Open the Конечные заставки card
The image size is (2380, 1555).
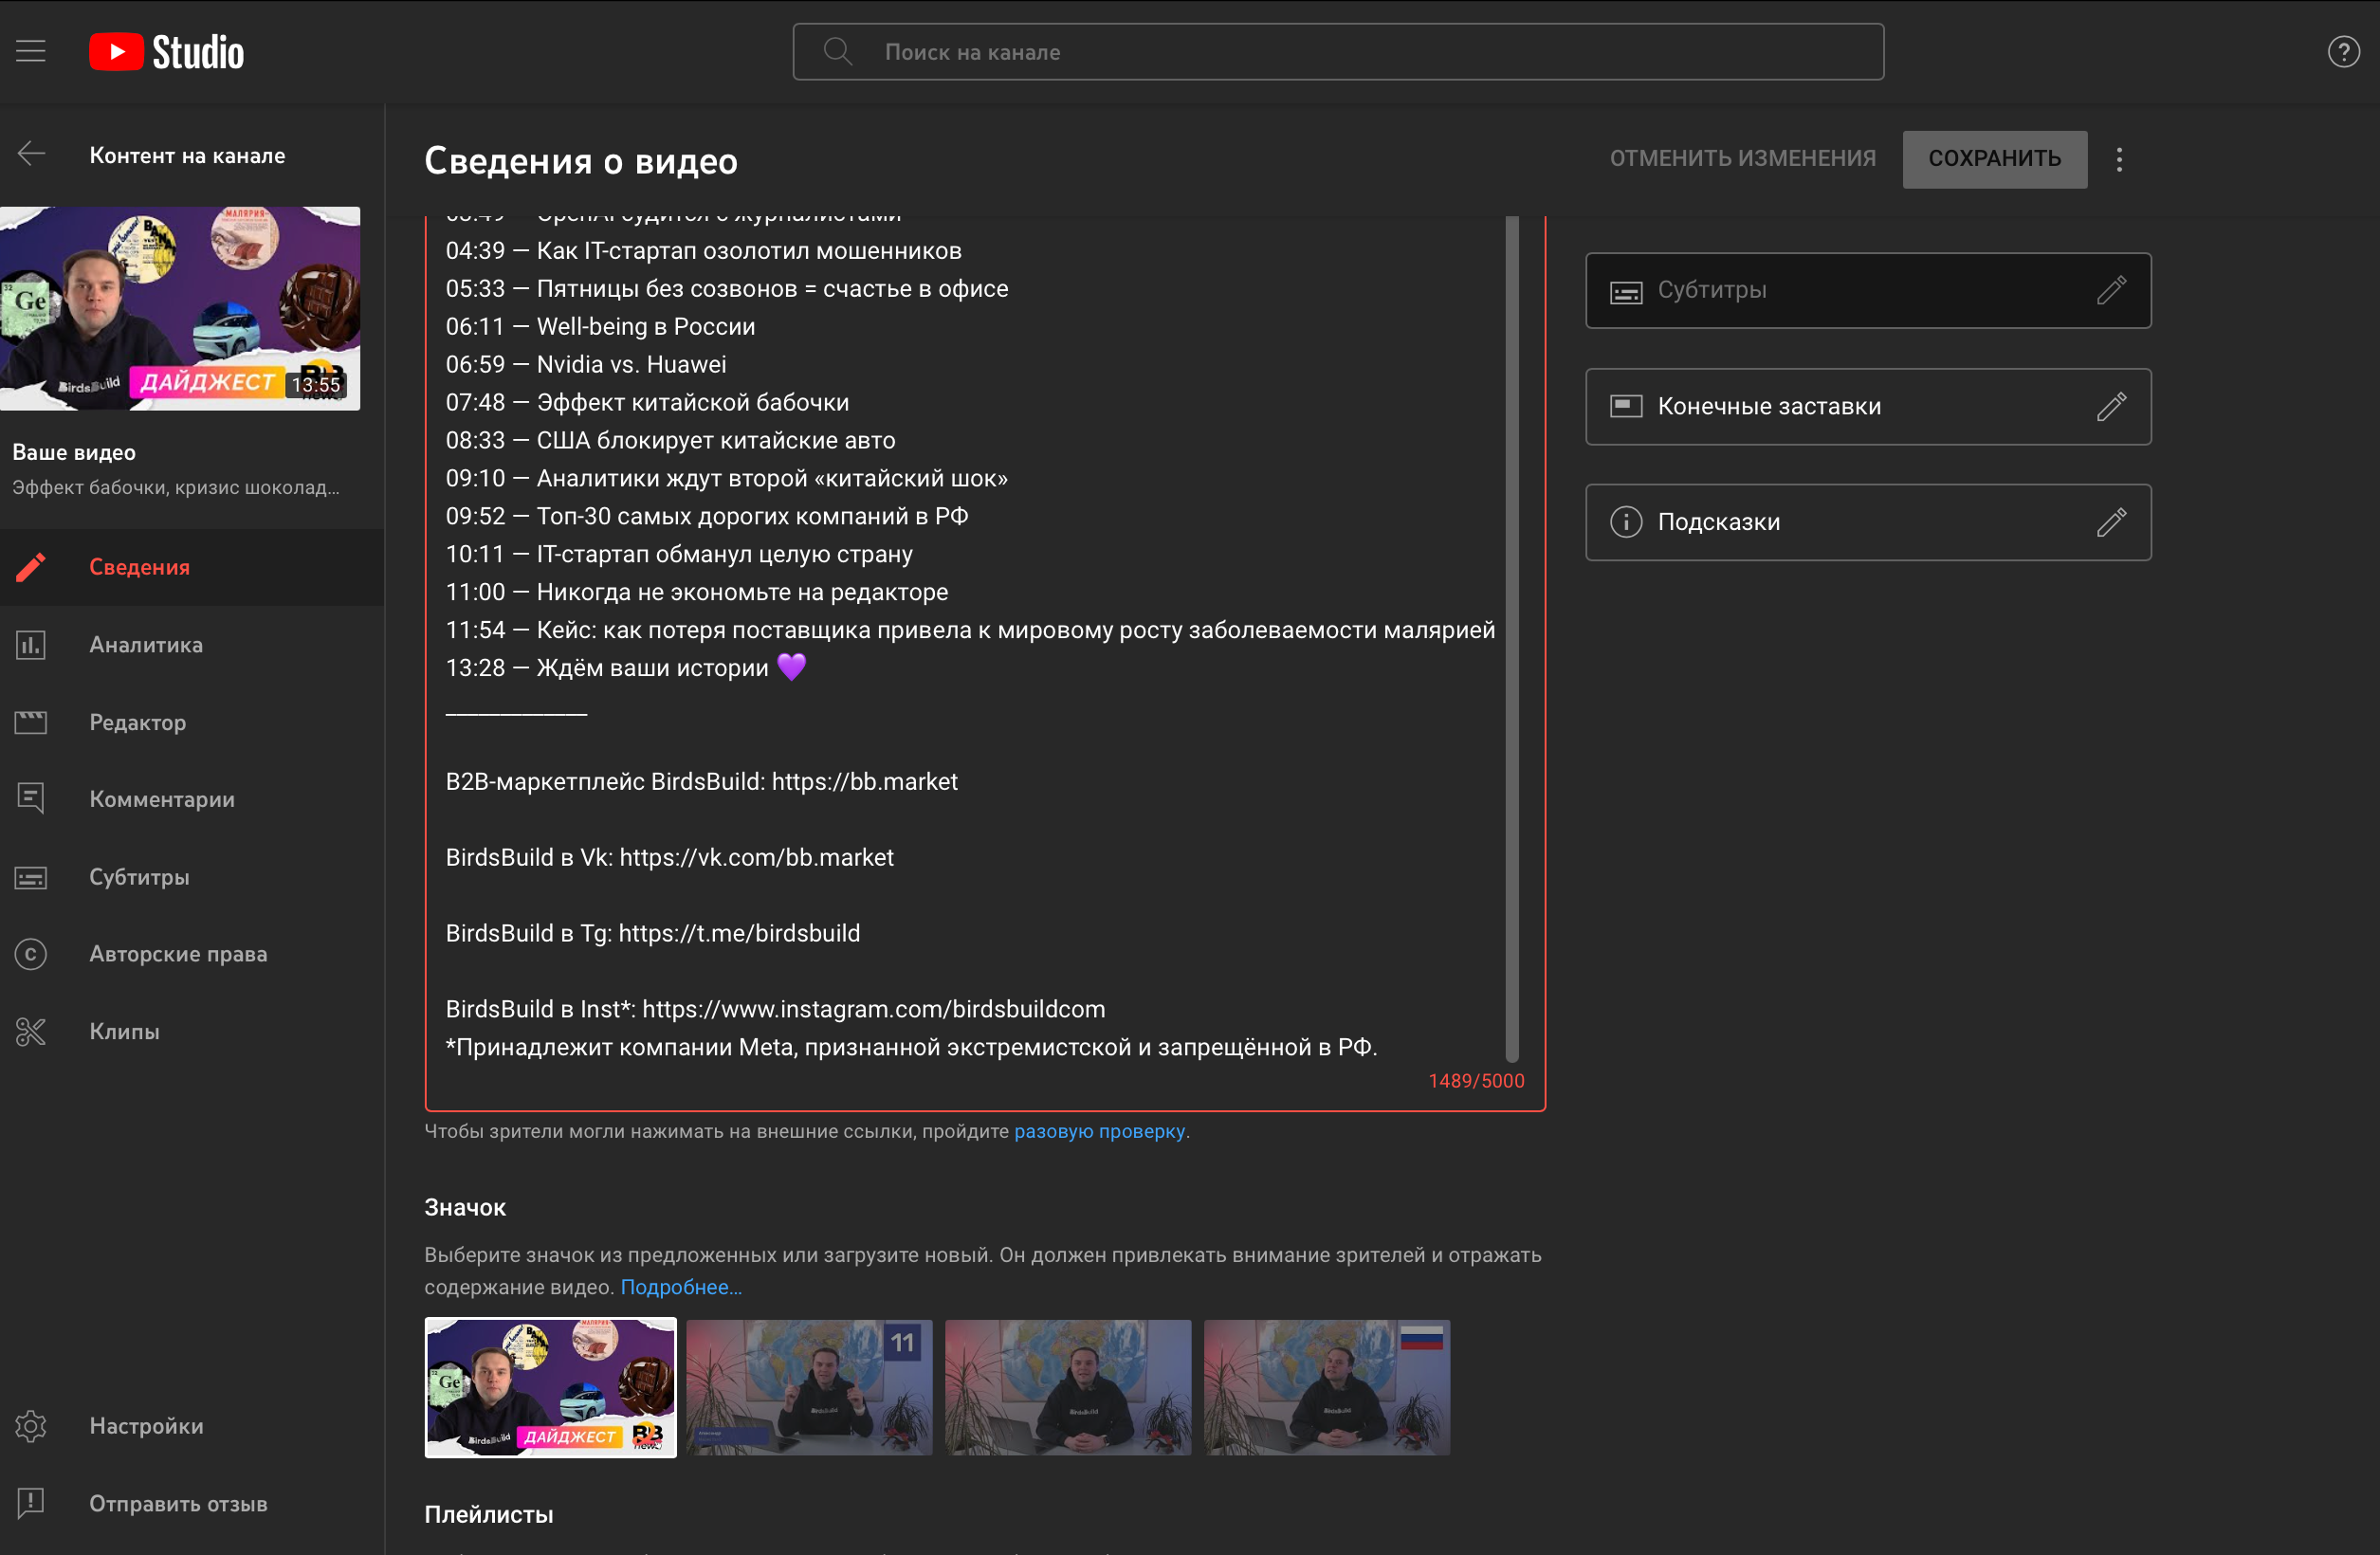click(x=1867, y=406)
